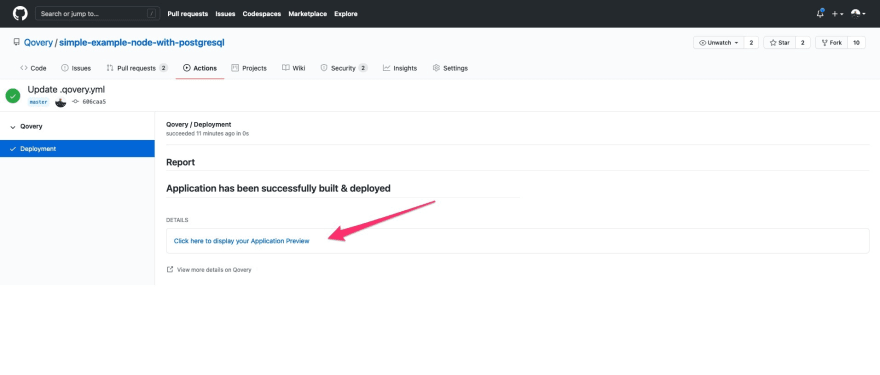Open Marketplace from the header
Viewport: 880px width, 375px height.
pyautogui.click(x=308, y=14)
